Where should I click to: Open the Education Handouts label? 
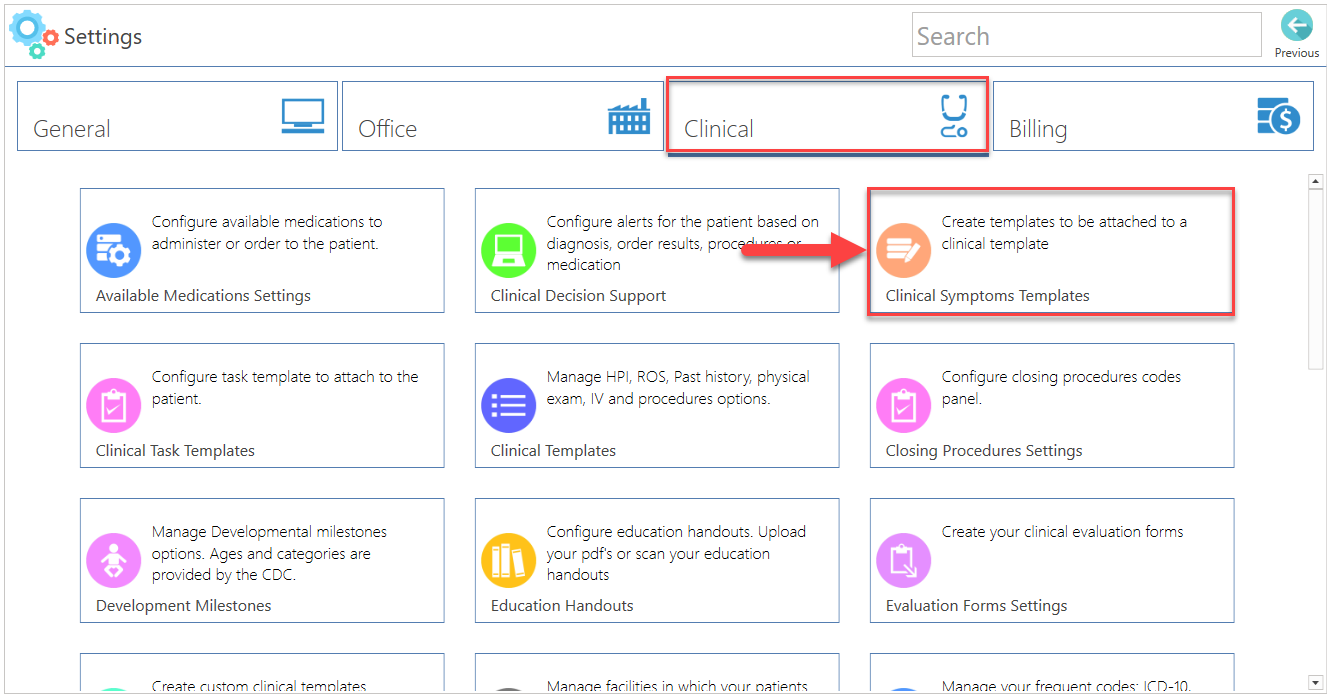562,605
